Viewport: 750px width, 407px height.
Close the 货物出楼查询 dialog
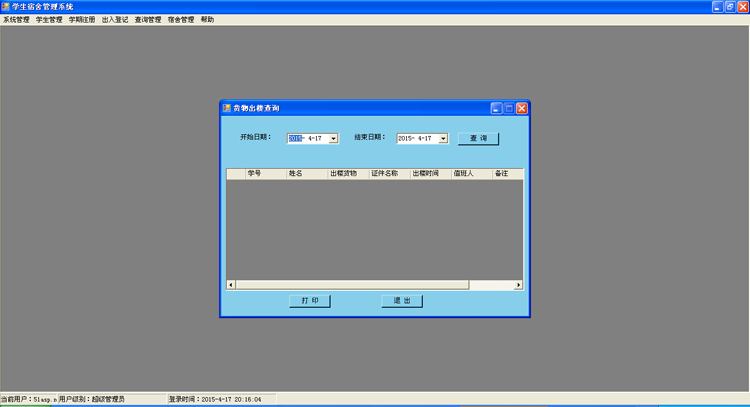pyautogui.click(x=521, y=107)
